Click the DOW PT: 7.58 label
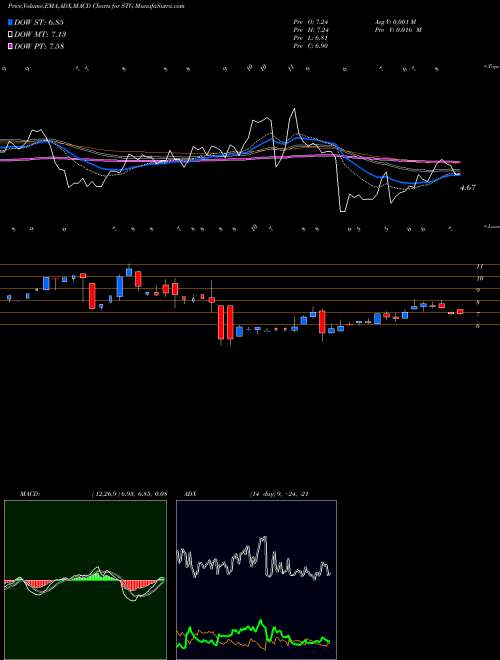Screen dimensions: 500x660 [39, 46]
